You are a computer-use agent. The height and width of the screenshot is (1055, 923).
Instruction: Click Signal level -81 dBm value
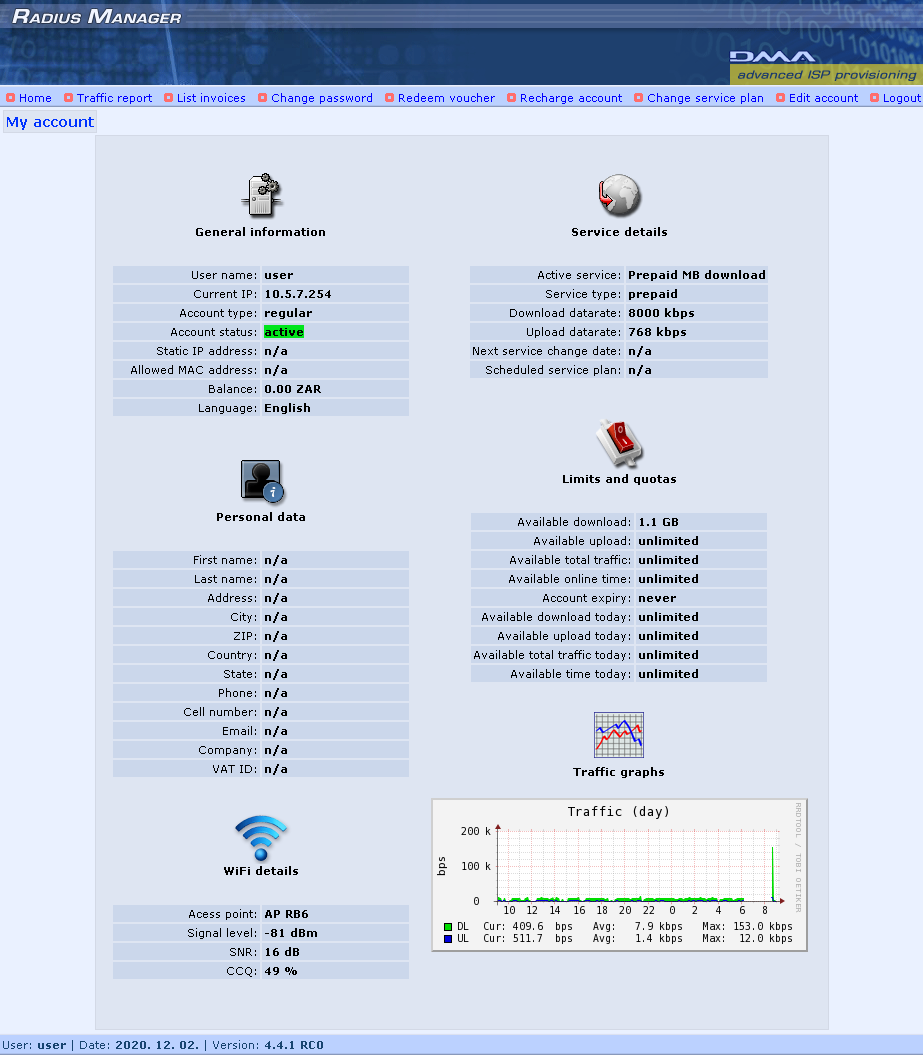click(291, 933)
